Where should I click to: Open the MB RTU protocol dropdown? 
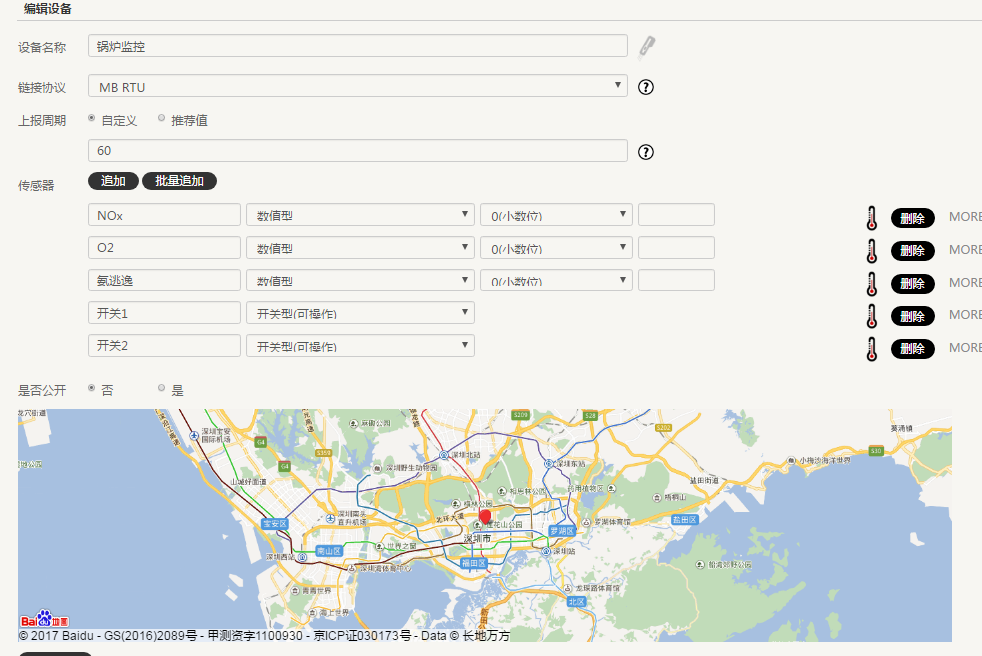coord(357,87)
